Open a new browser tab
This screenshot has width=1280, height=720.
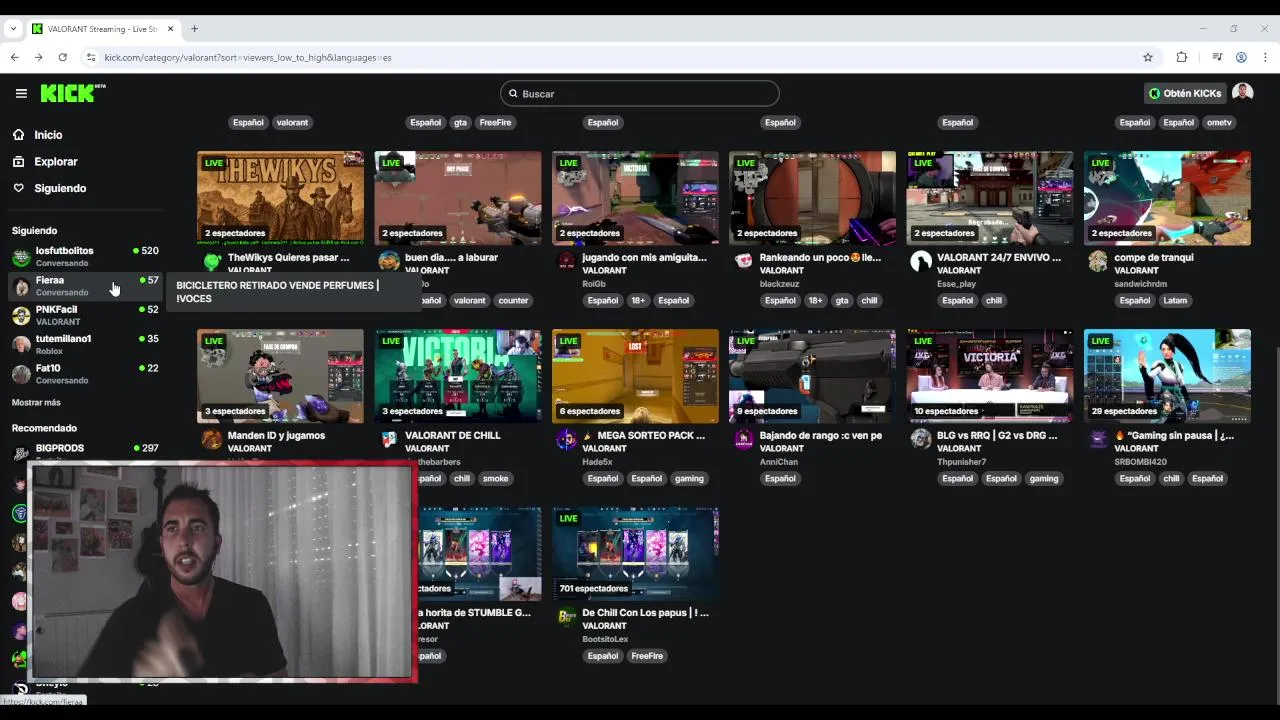click(x=194, y=29)
